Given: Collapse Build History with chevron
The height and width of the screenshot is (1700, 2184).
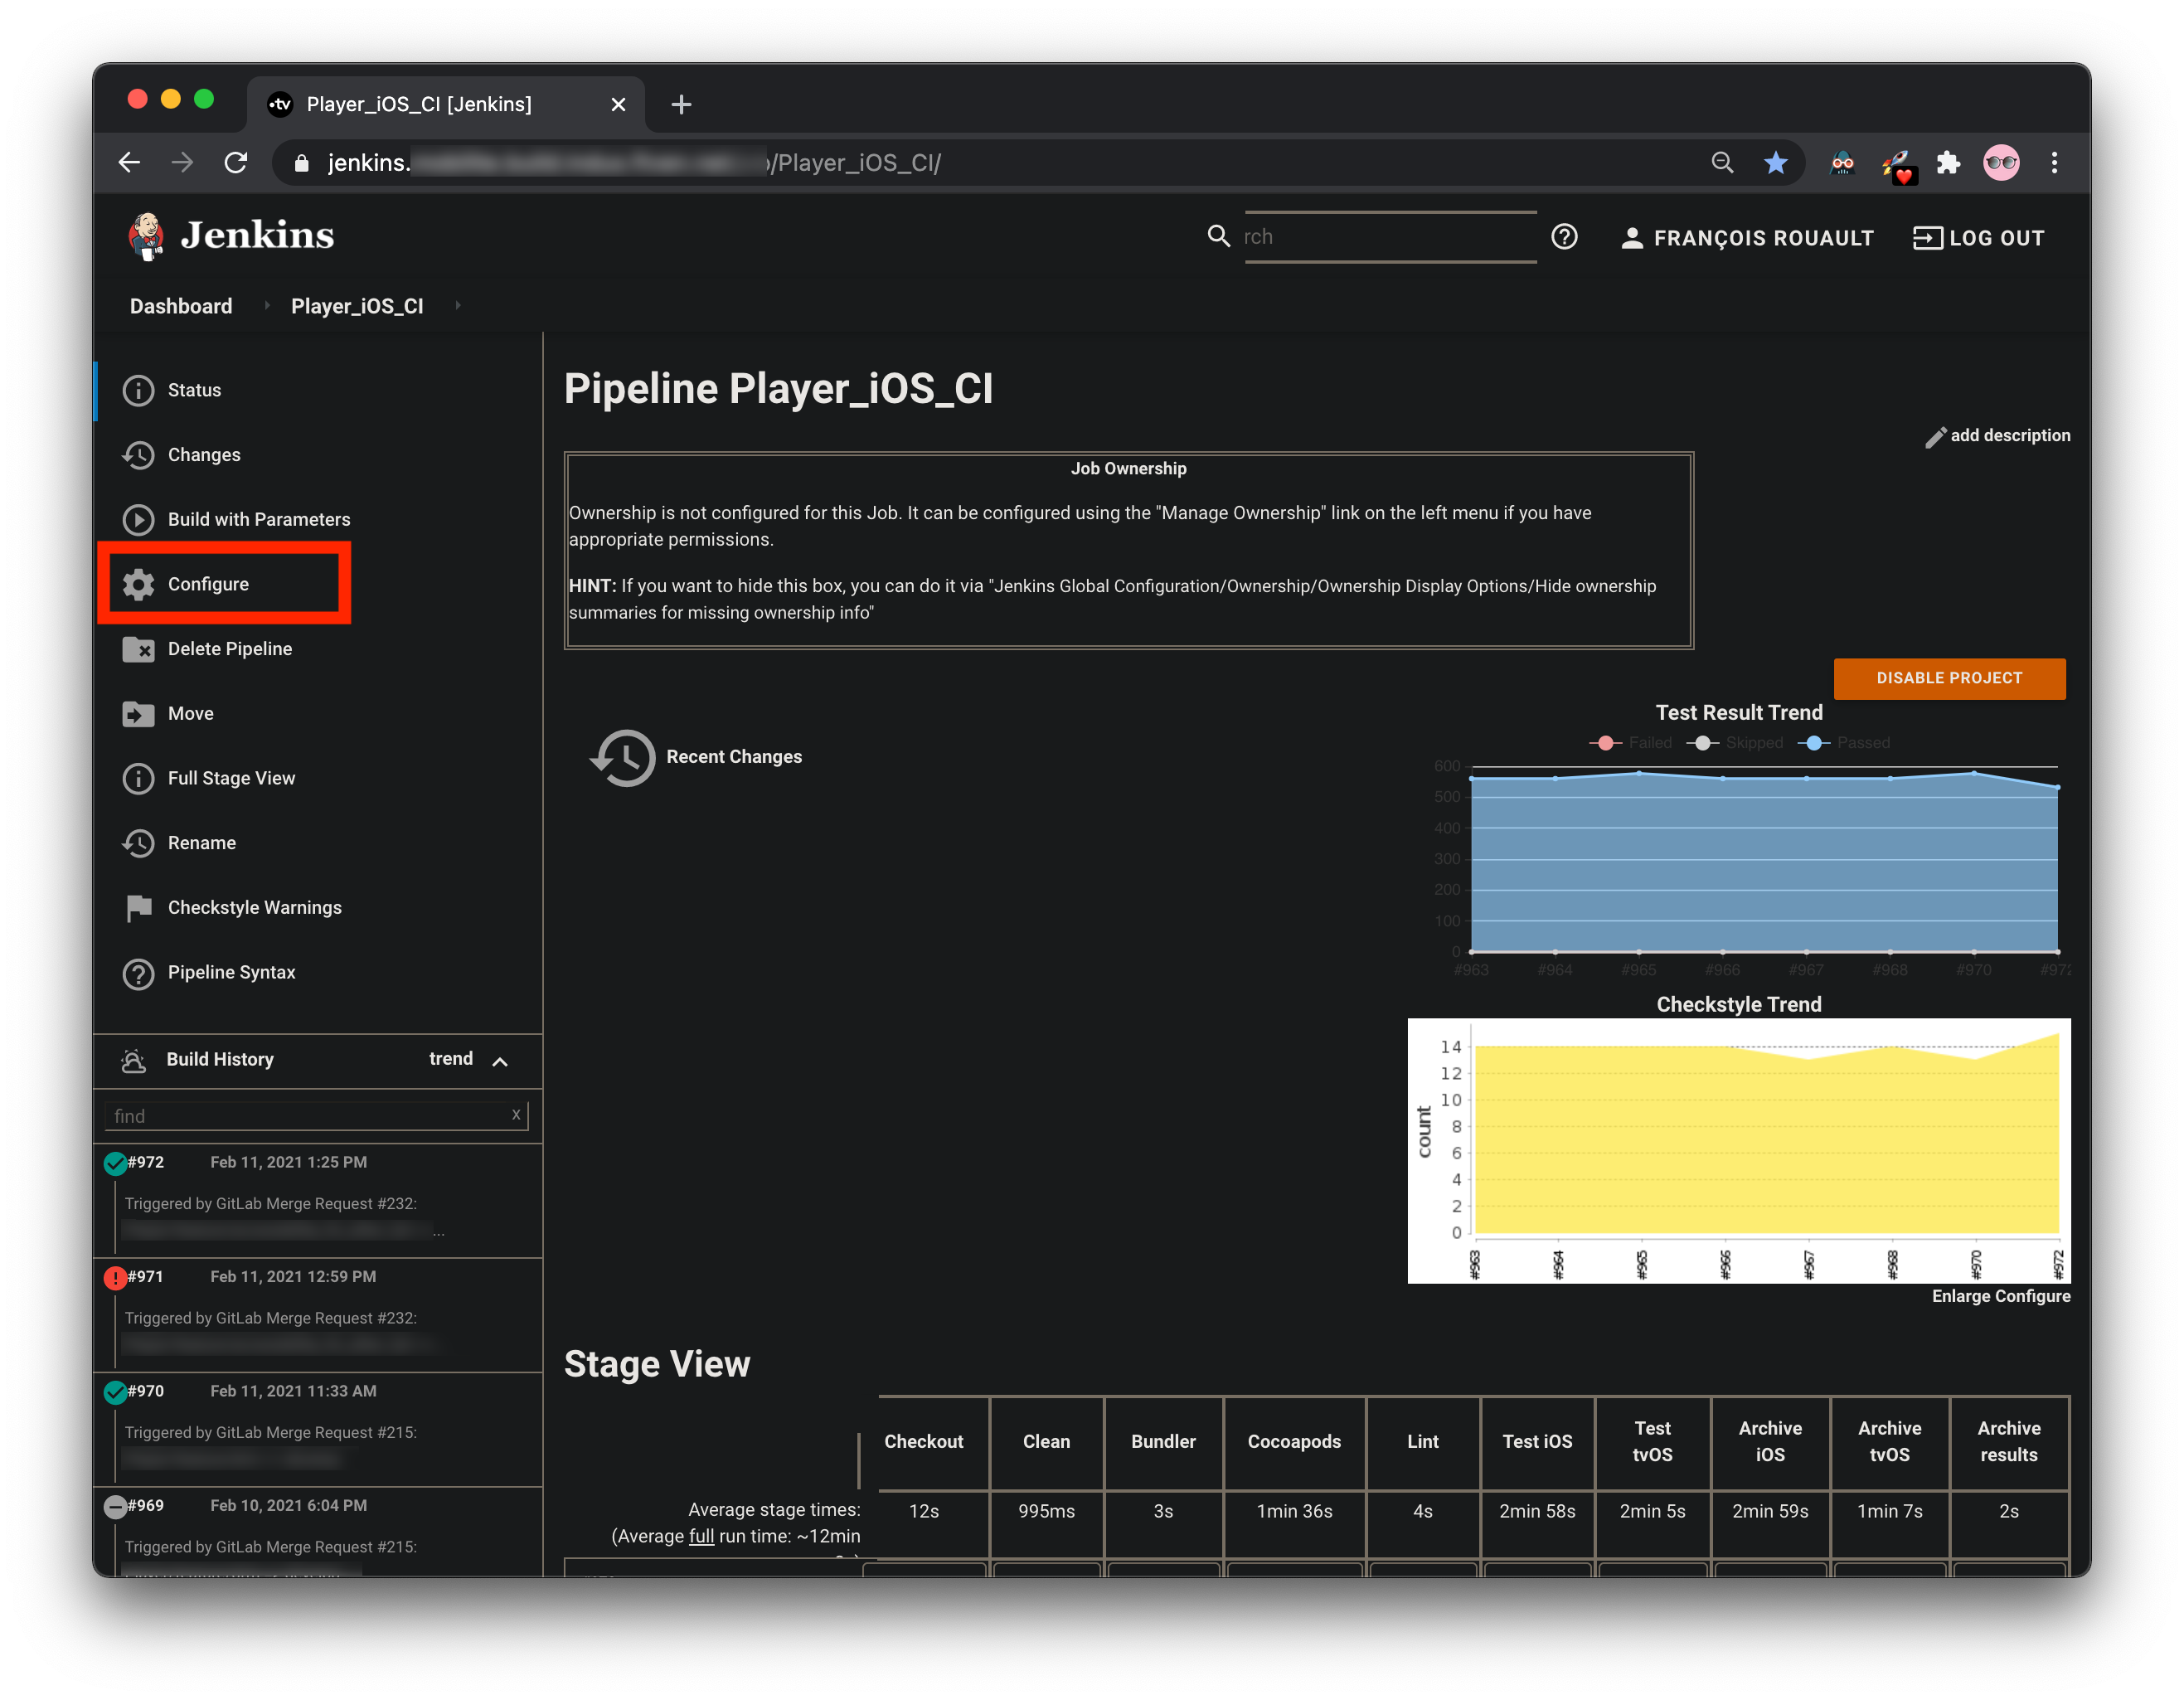Looking at the screenshot, I should [500, 1061].
